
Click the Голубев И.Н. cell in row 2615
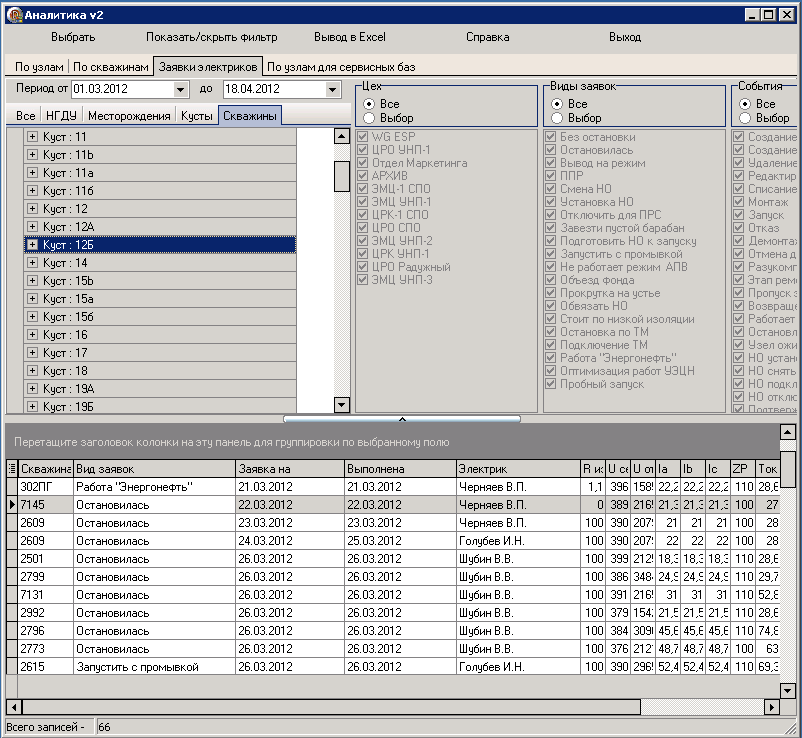[518, 667]
